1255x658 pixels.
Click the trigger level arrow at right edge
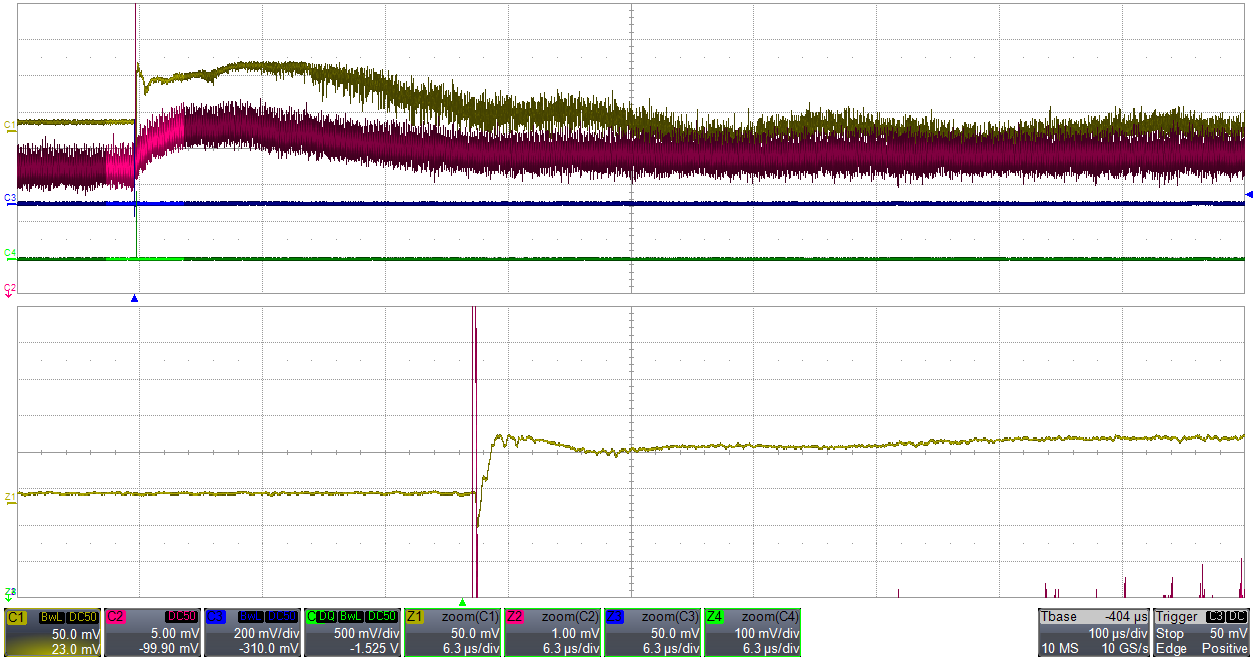tap(1248, 194)
